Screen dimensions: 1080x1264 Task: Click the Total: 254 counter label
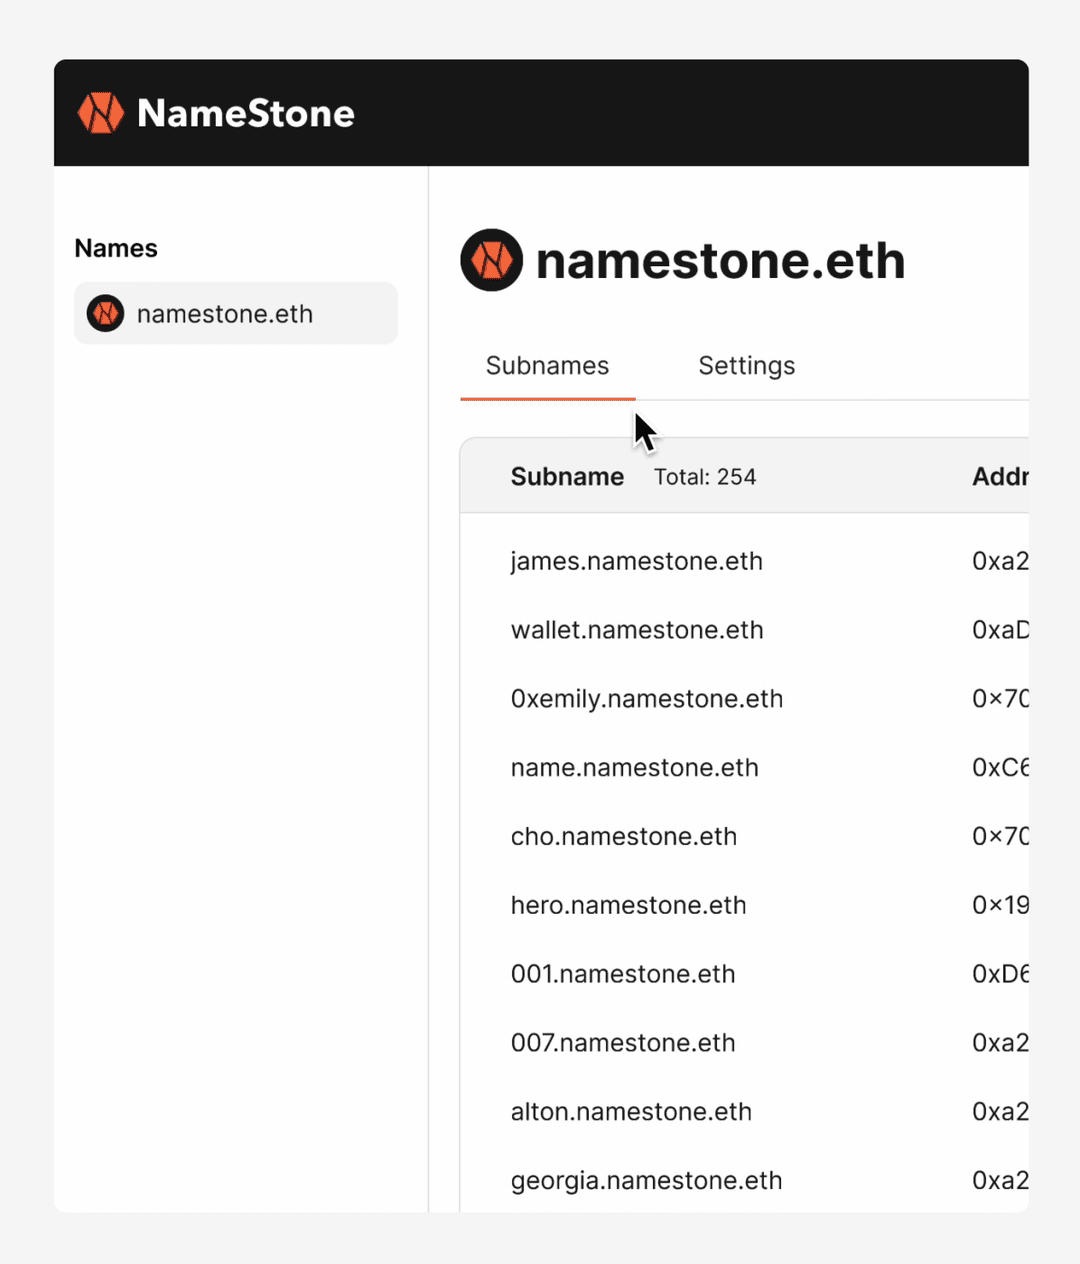(705, 477)
